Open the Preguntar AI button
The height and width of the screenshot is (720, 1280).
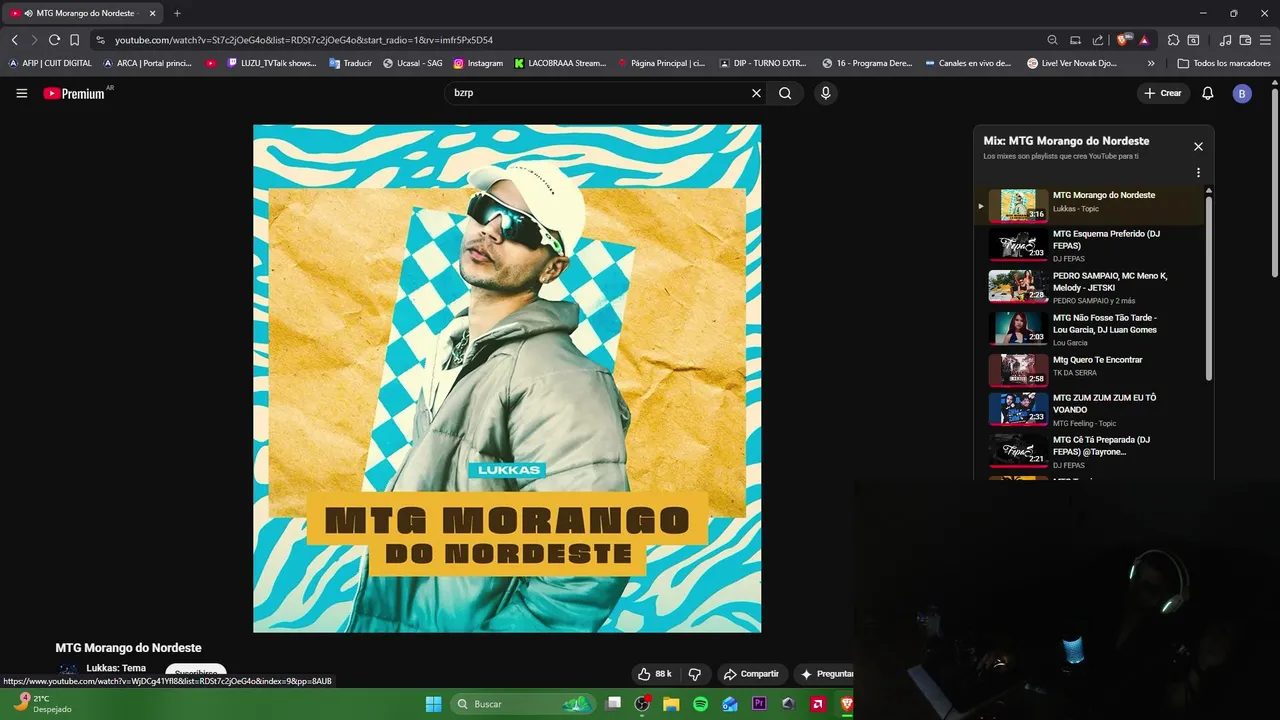[x=826, y=674]
